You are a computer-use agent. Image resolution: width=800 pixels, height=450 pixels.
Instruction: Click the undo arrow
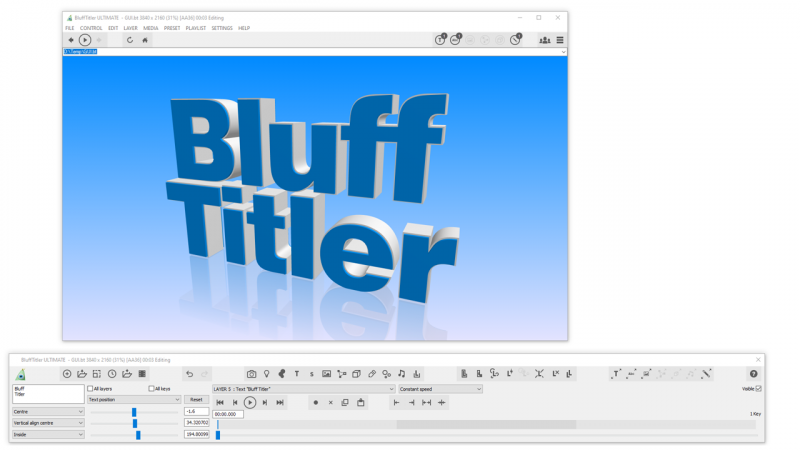[189, 374]
